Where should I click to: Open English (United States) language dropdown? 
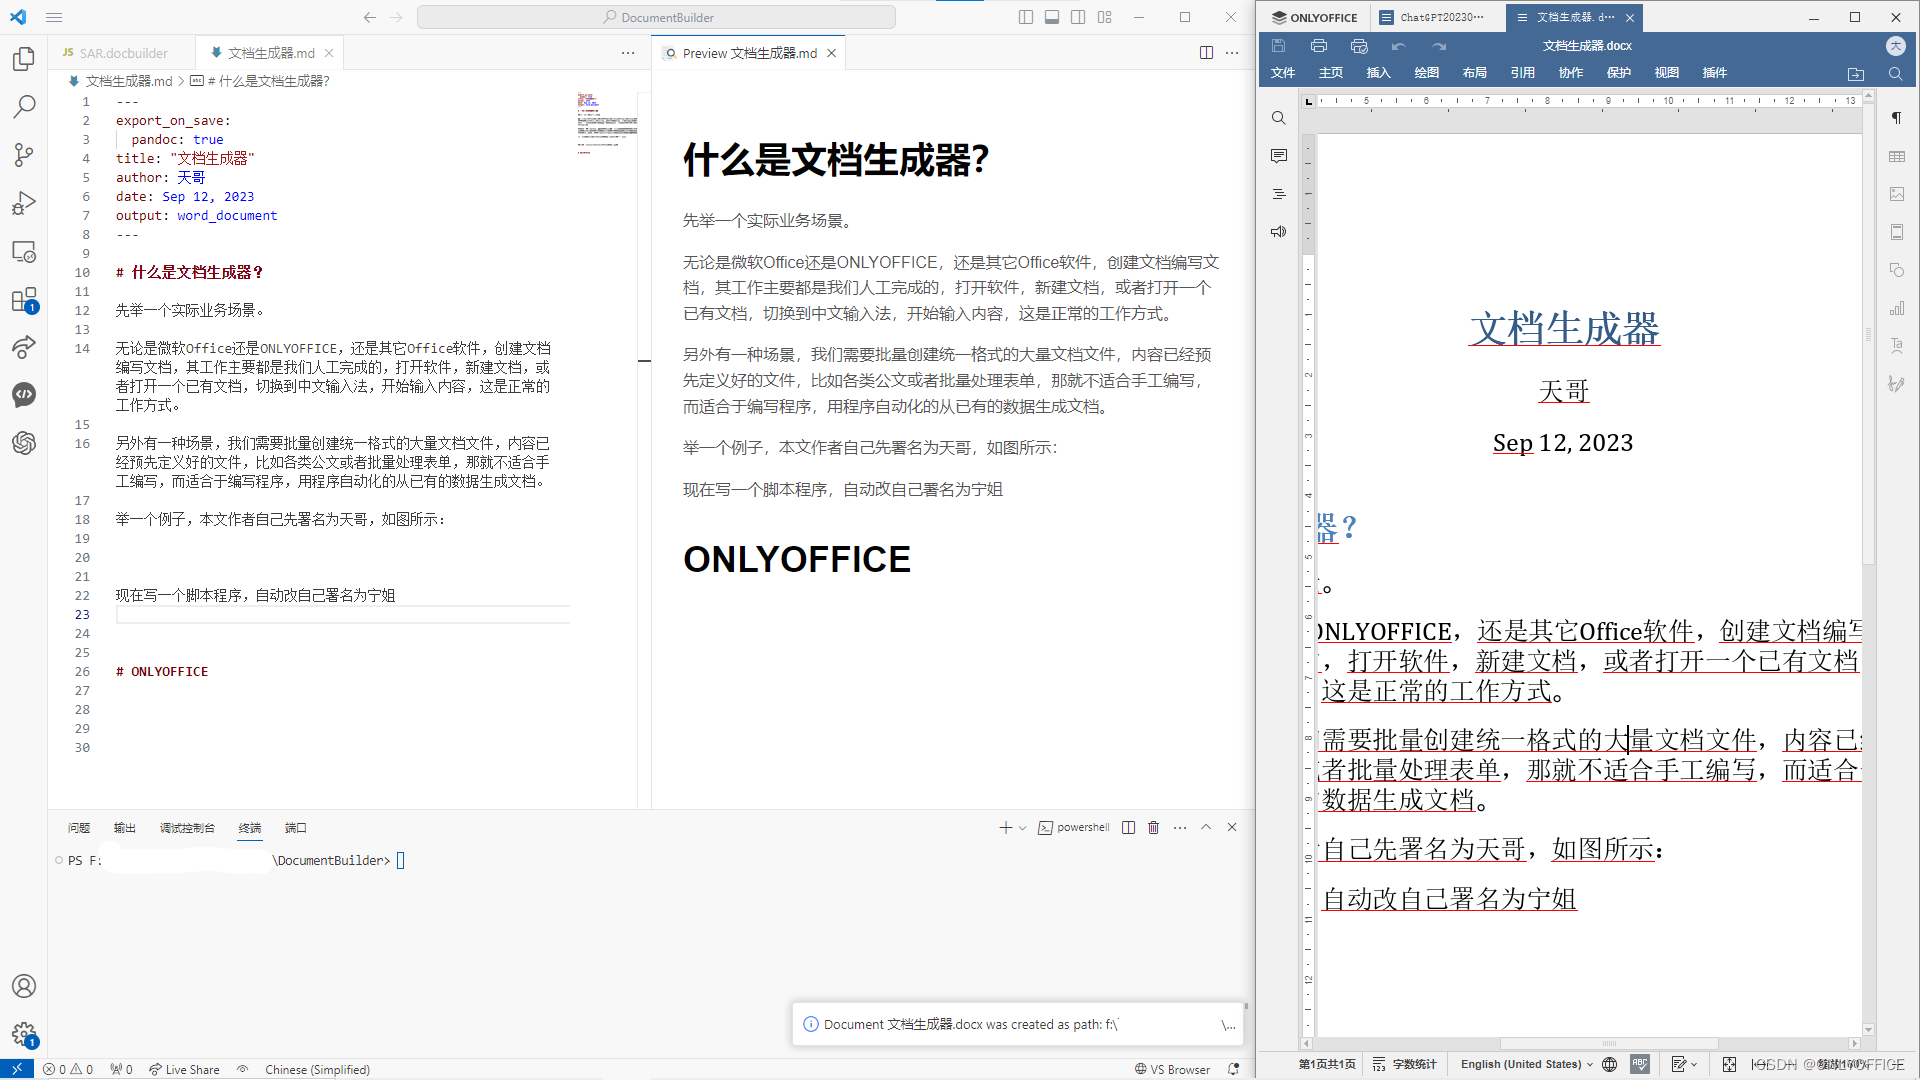coord(1526,1064)
